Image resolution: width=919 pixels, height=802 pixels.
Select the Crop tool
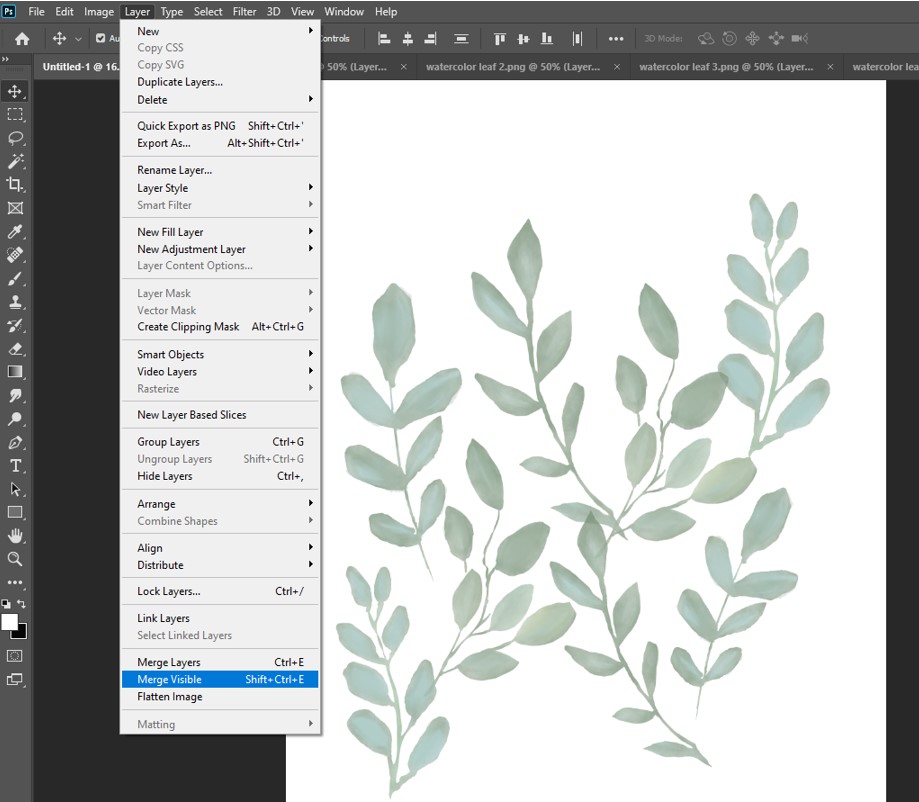click(15, 184)
